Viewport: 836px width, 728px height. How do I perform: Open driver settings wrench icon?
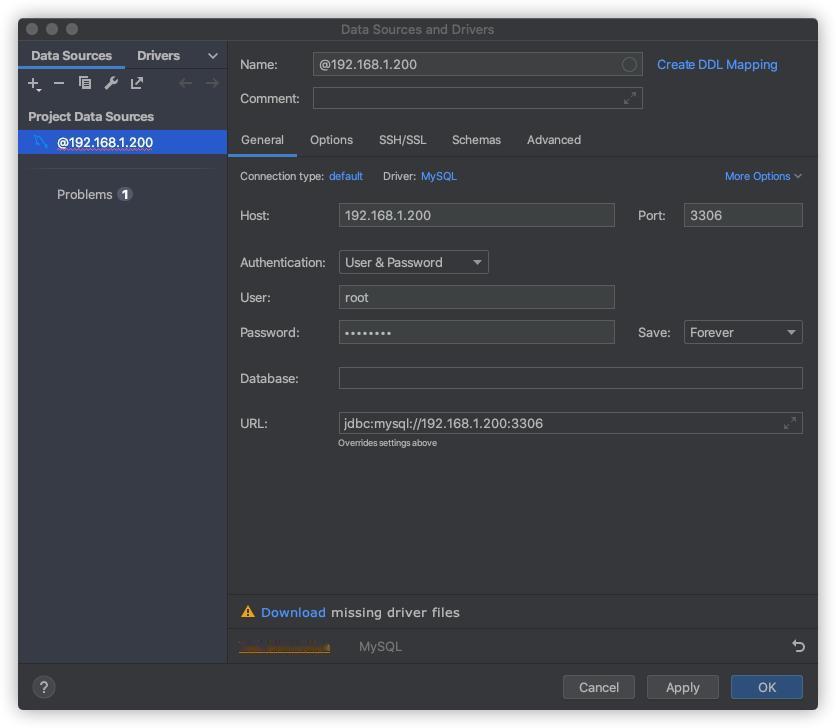[x=111, y=83]
